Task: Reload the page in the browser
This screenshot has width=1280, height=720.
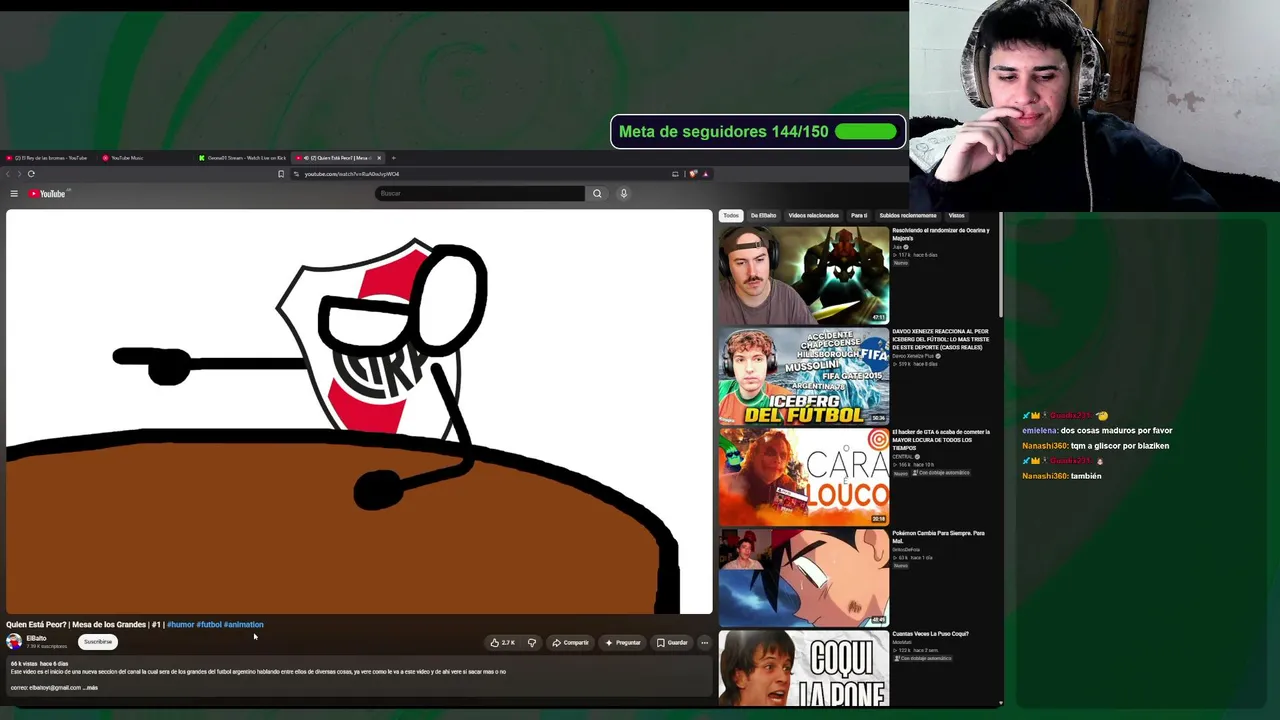Action: pos(31,174)
